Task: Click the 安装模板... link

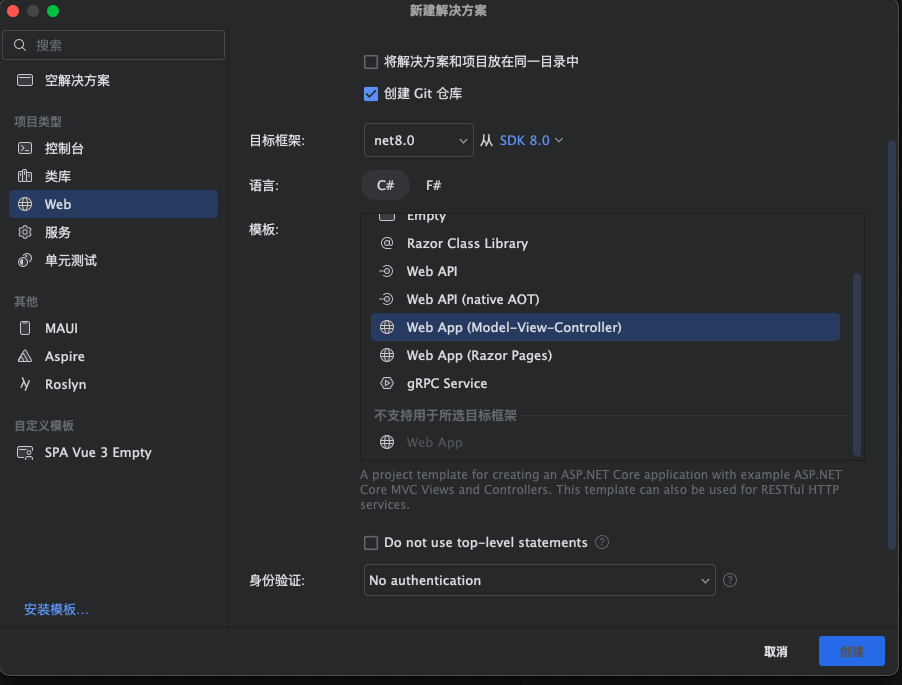Action: [x=56, y=609]
